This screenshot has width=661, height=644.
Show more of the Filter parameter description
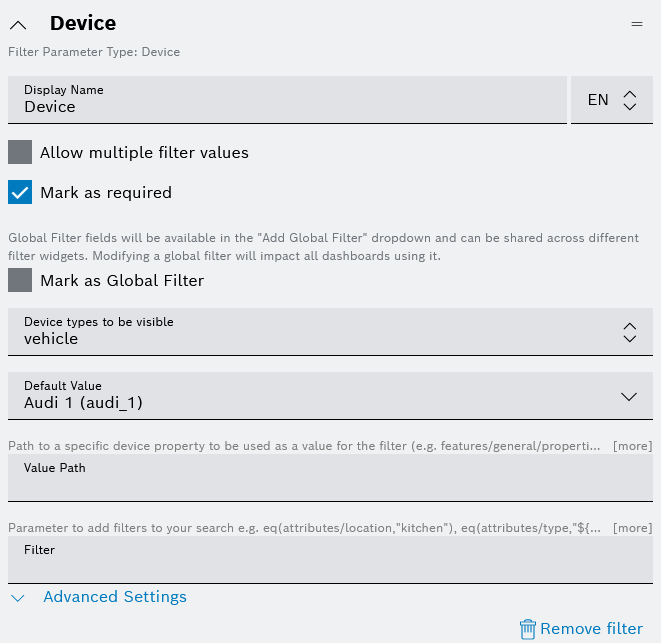pos(632,528)
